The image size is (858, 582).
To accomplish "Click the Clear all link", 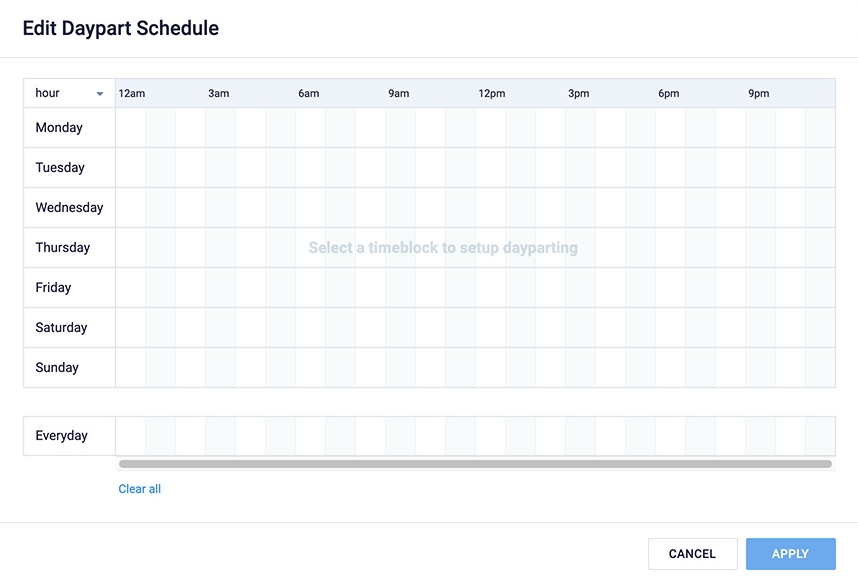I will pyautogui.click(x=140, y=489).
